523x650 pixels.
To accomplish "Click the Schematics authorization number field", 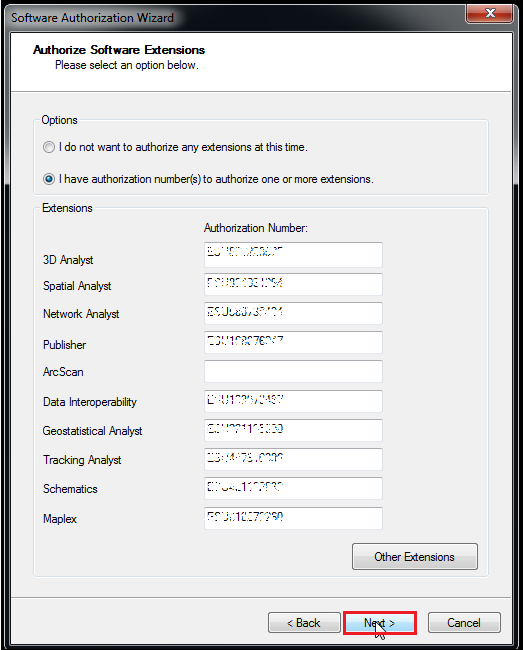I will tap(293, 488).
